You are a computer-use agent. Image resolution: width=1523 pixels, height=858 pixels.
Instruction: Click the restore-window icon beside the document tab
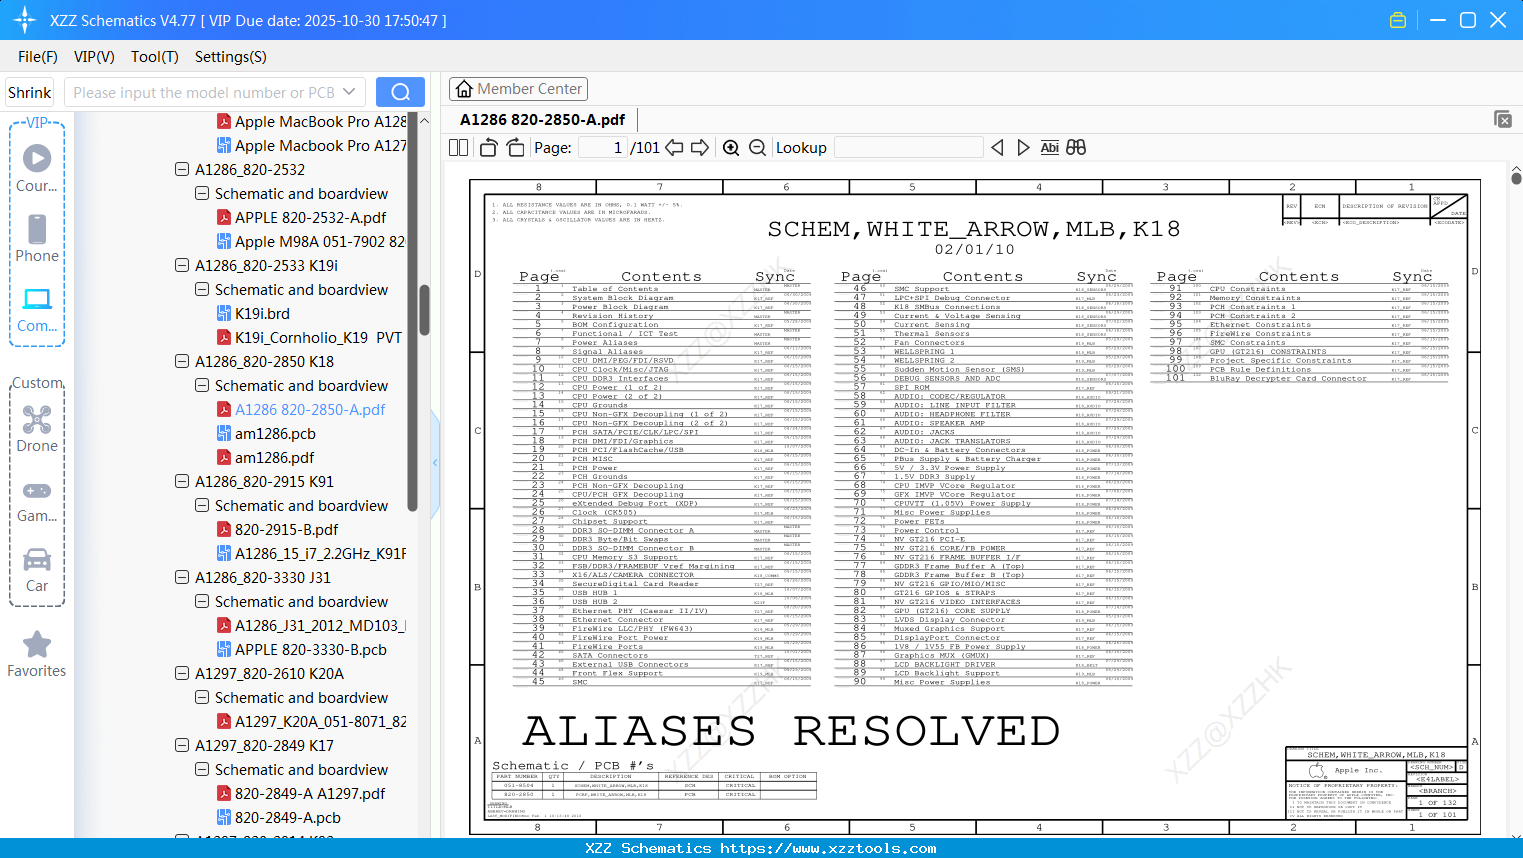point(1503,119)
